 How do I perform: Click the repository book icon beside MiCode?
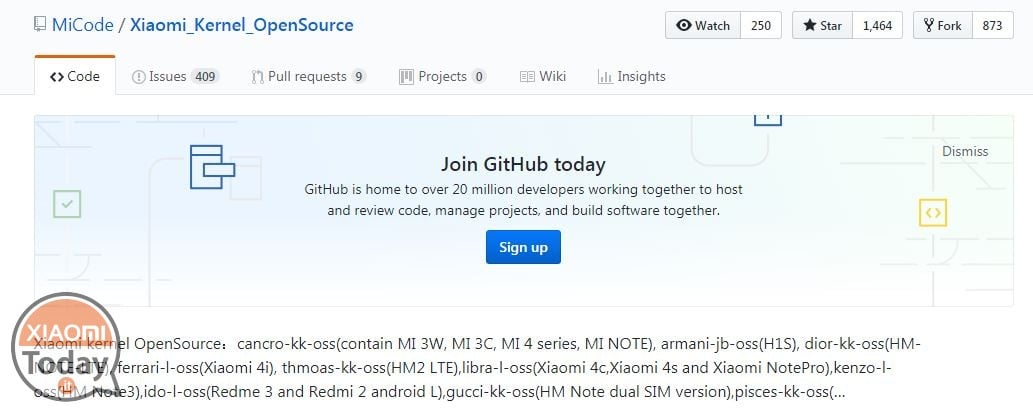click(40, 25)
